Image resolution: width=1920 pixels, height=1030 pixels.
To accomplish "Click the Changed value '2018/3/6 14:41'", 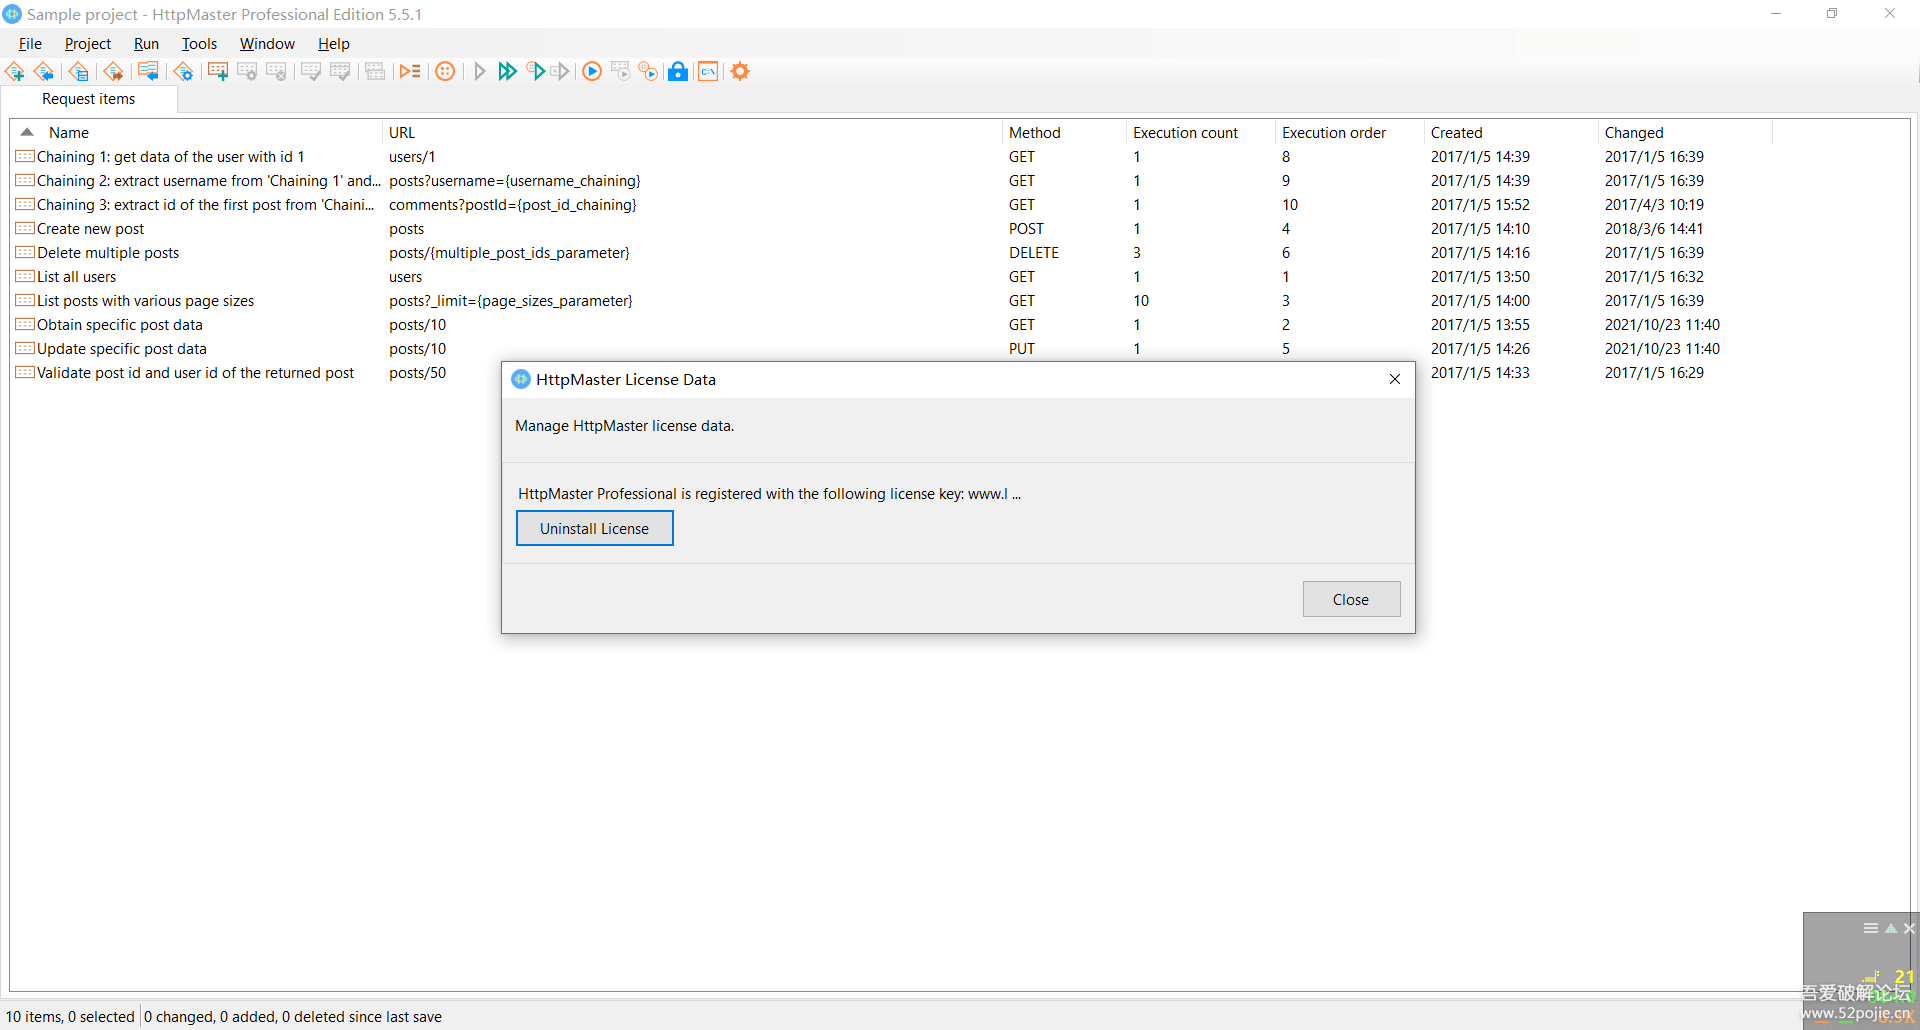I will click(x=1654, y=229).
